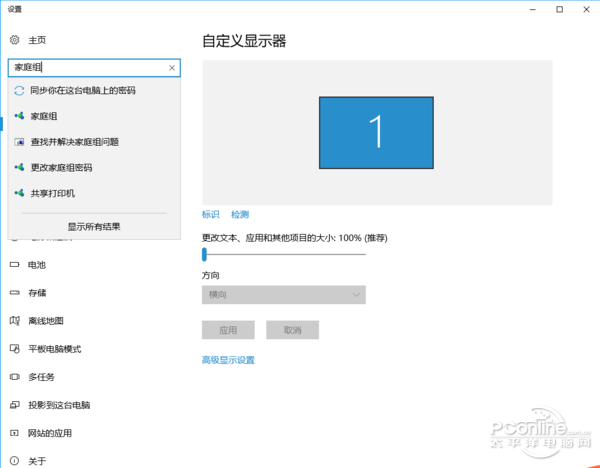Click the Storage icon in sidebar
The image size is (600, 468).
(14, 293)
